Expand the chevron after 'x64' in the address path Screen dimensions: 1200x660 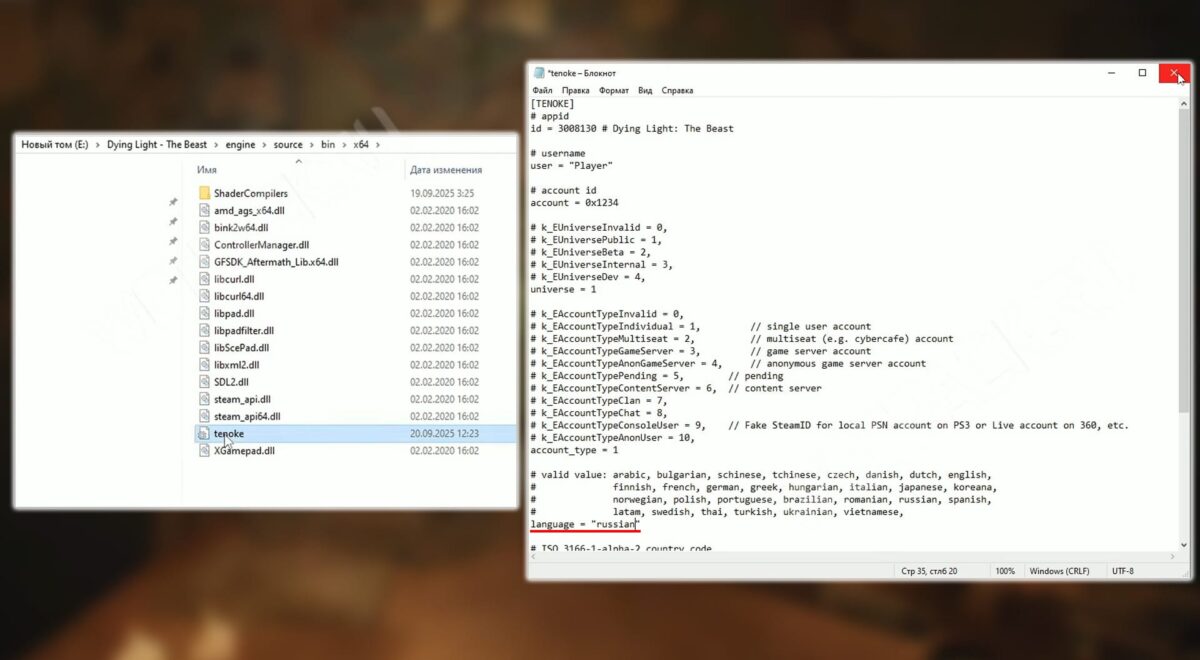[x=376, y=145]
